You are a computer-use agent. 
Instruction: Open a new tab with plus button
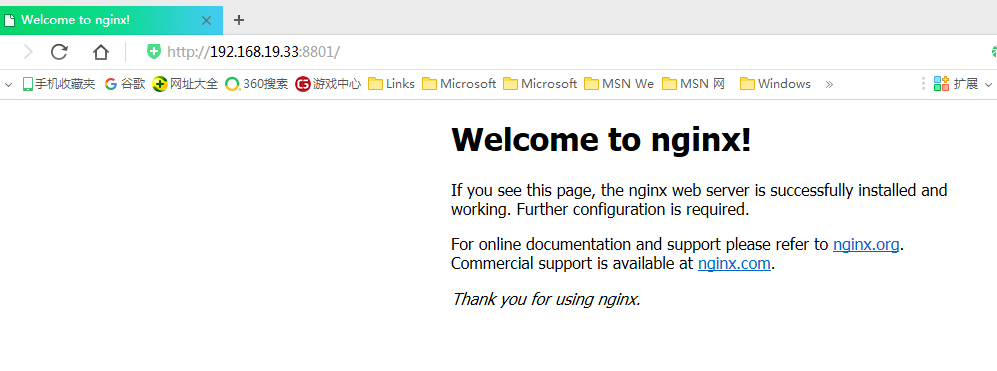[x=238, y=20]
